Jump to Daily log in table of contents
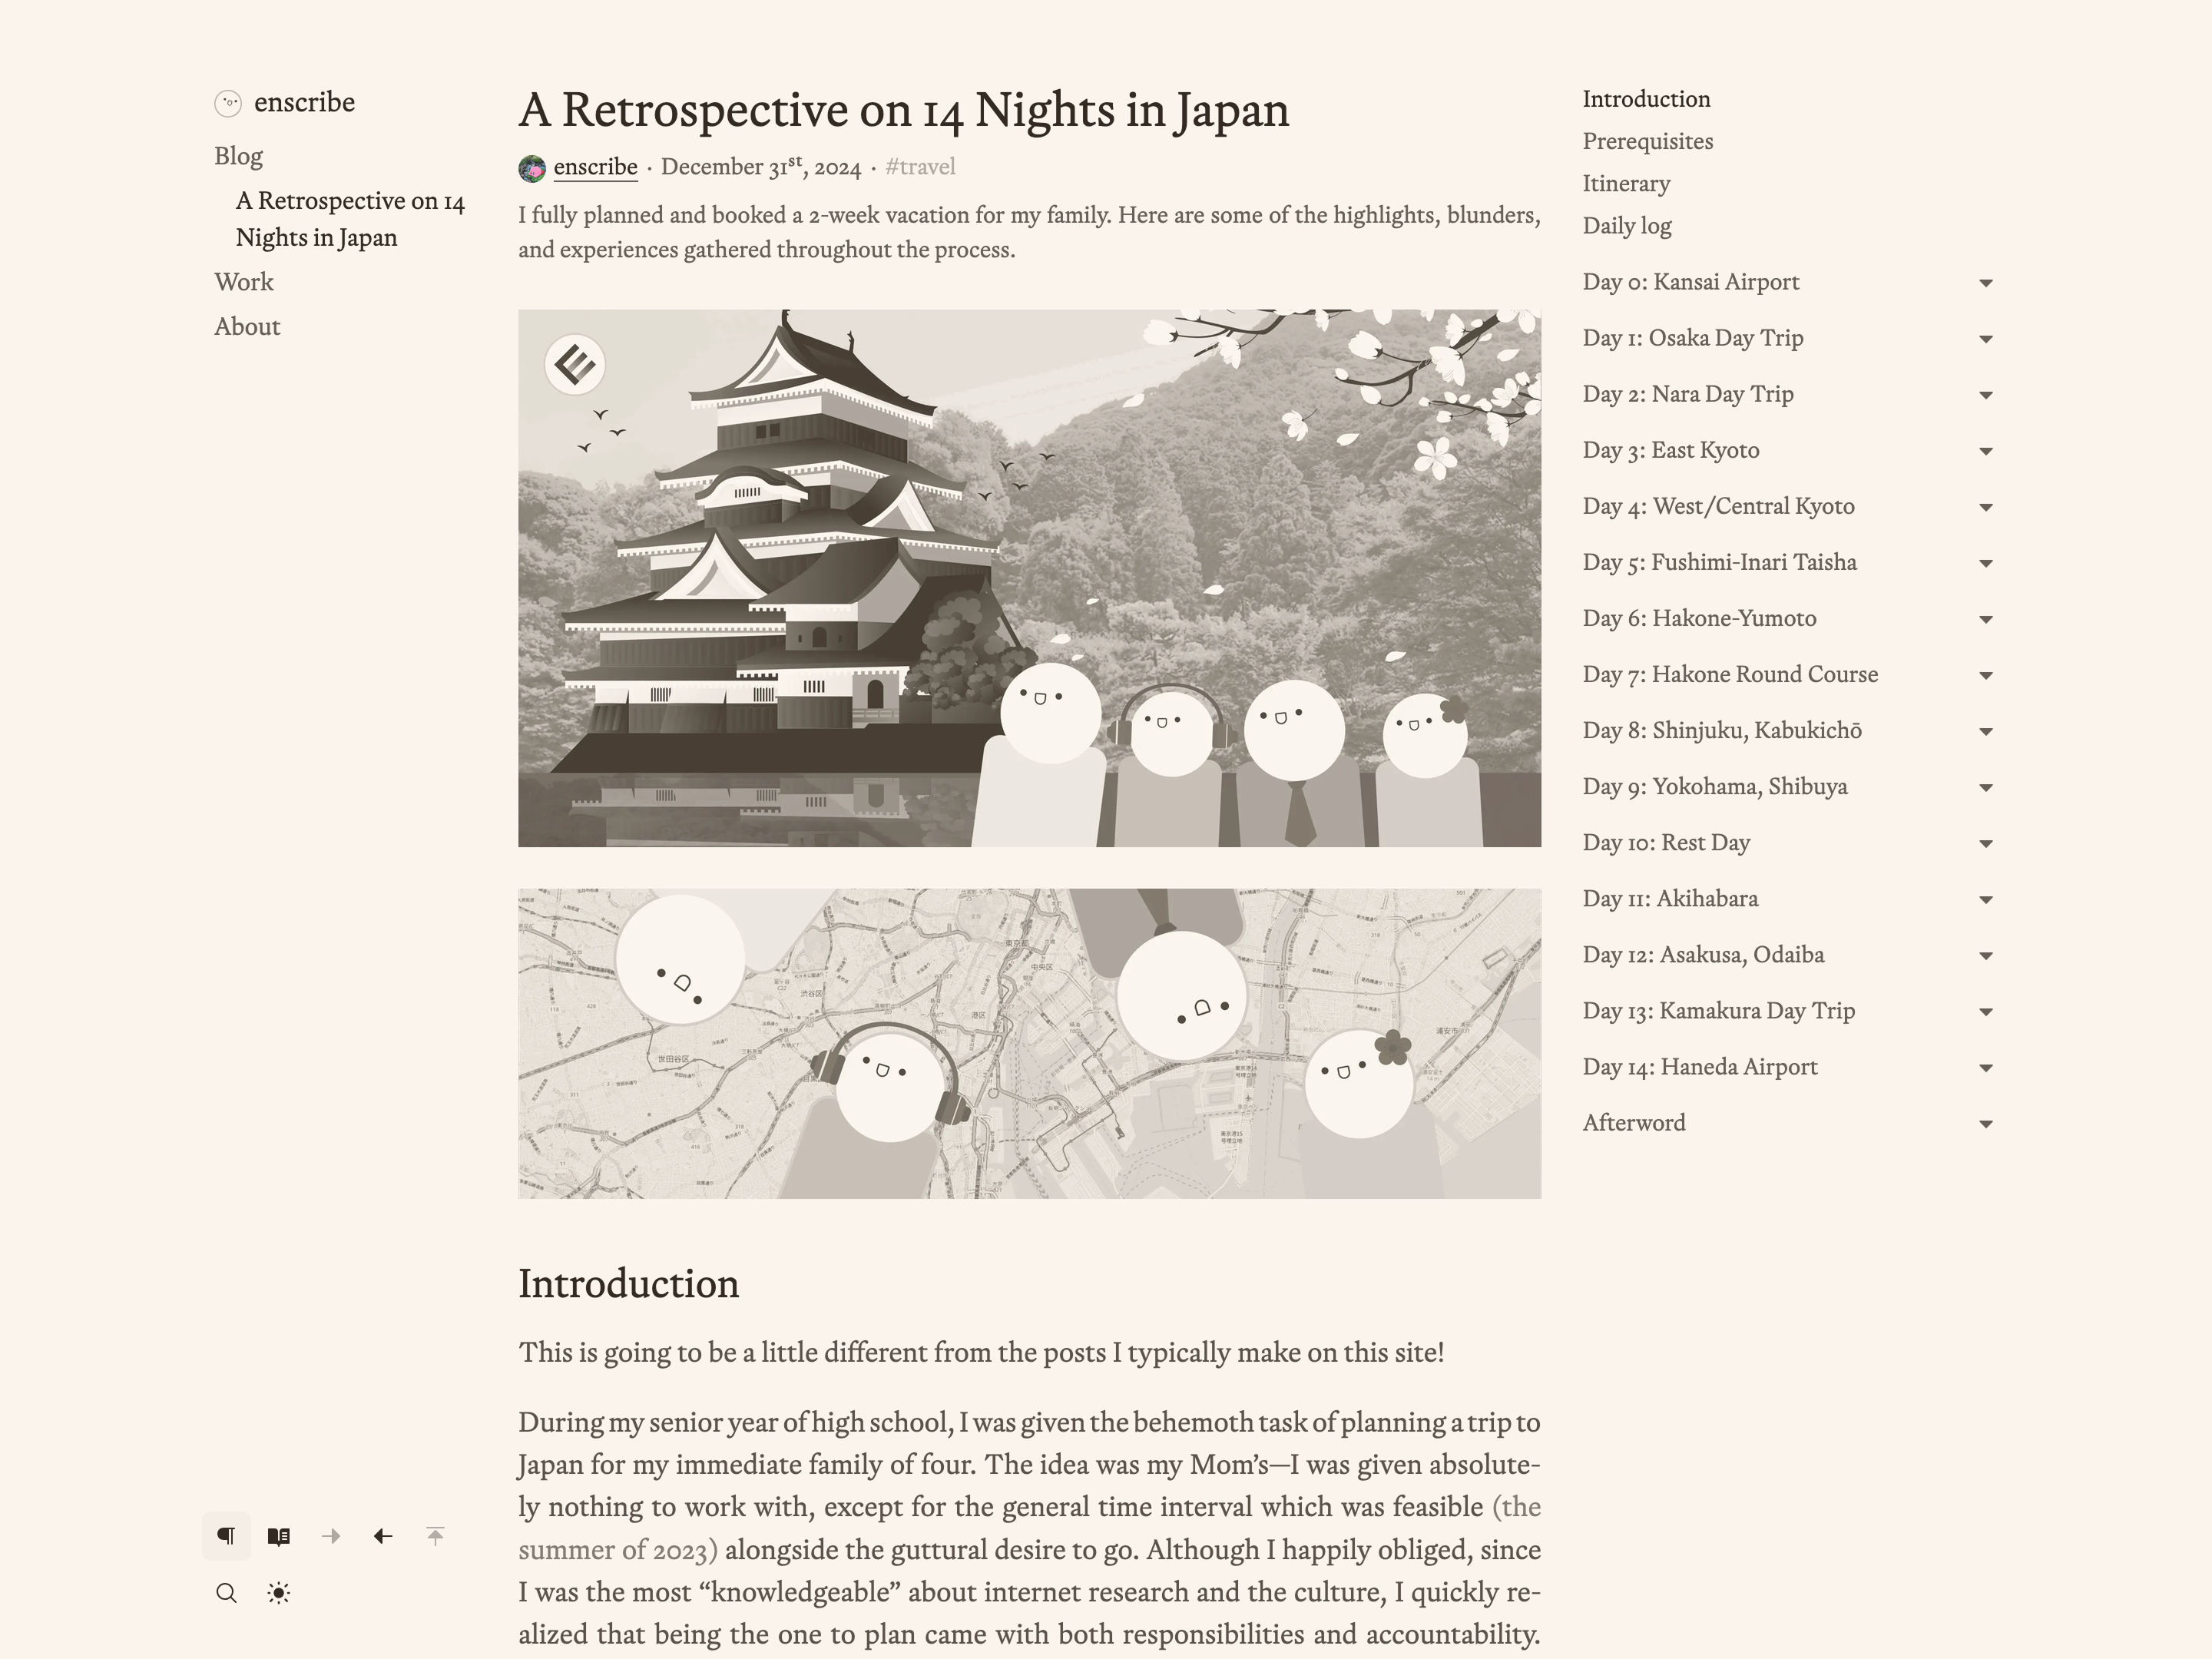Screen dimensions: 2212x1659 [x=1627, y=226]
